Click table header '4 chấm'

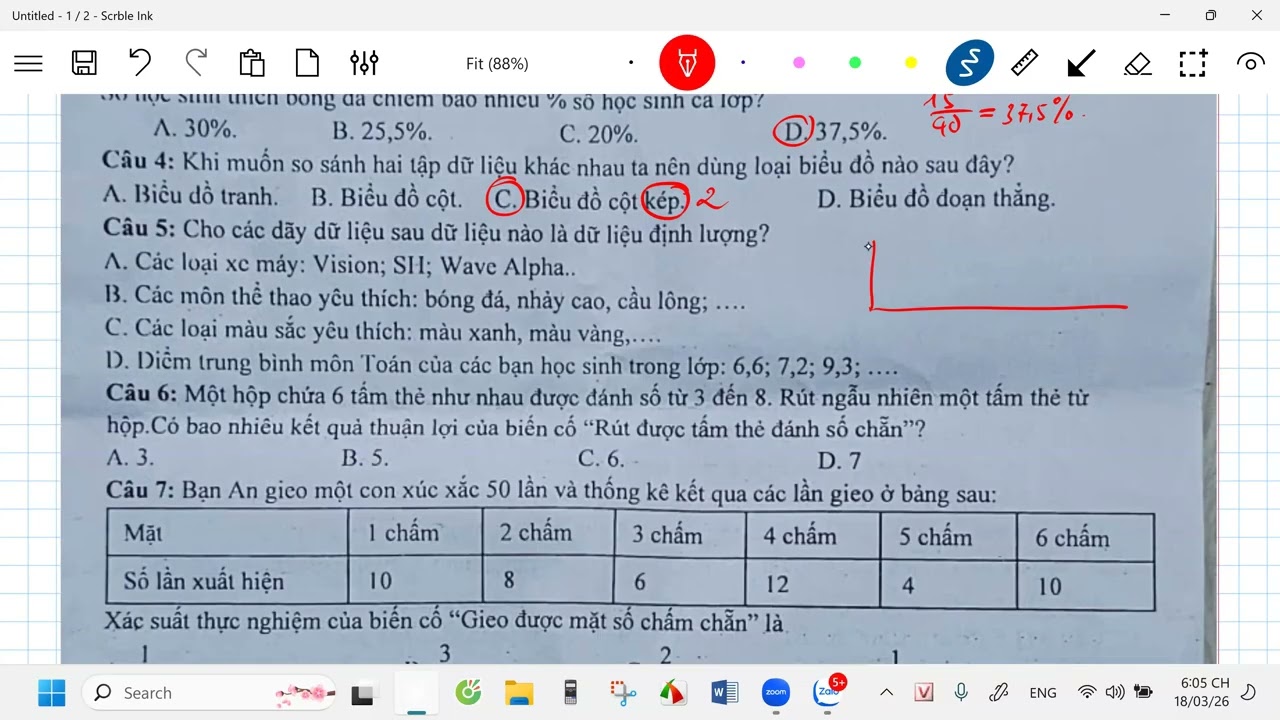point(800,536)
